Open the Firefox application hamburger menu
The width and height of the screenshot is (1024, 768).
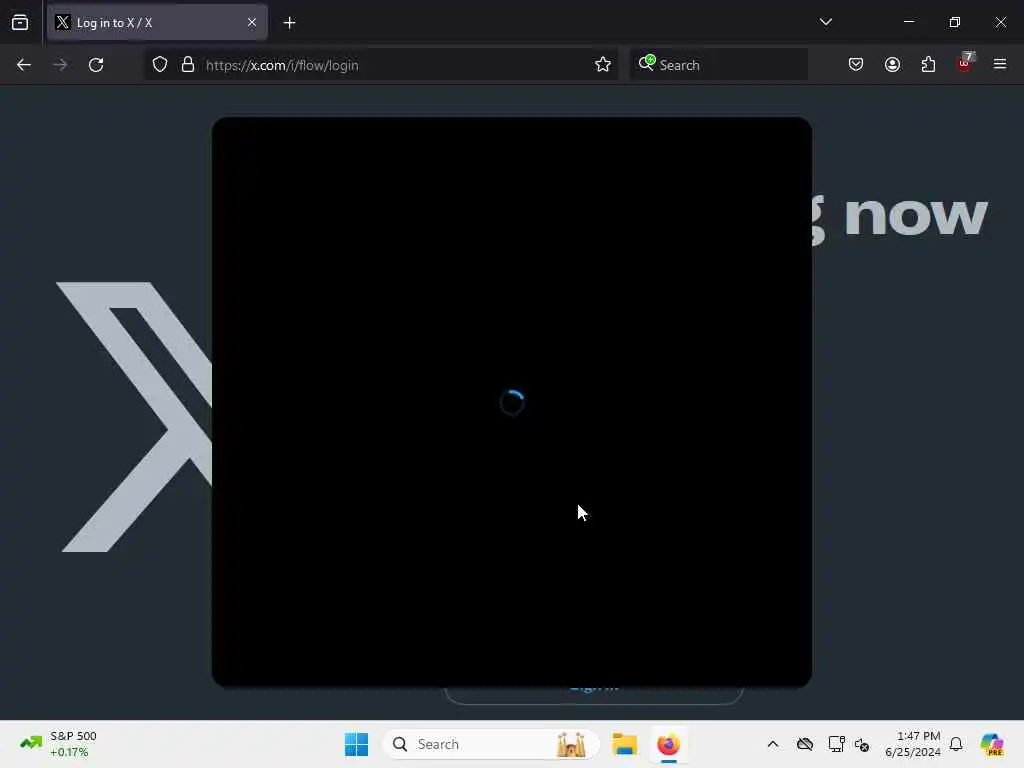click(x=1000, y=64)
